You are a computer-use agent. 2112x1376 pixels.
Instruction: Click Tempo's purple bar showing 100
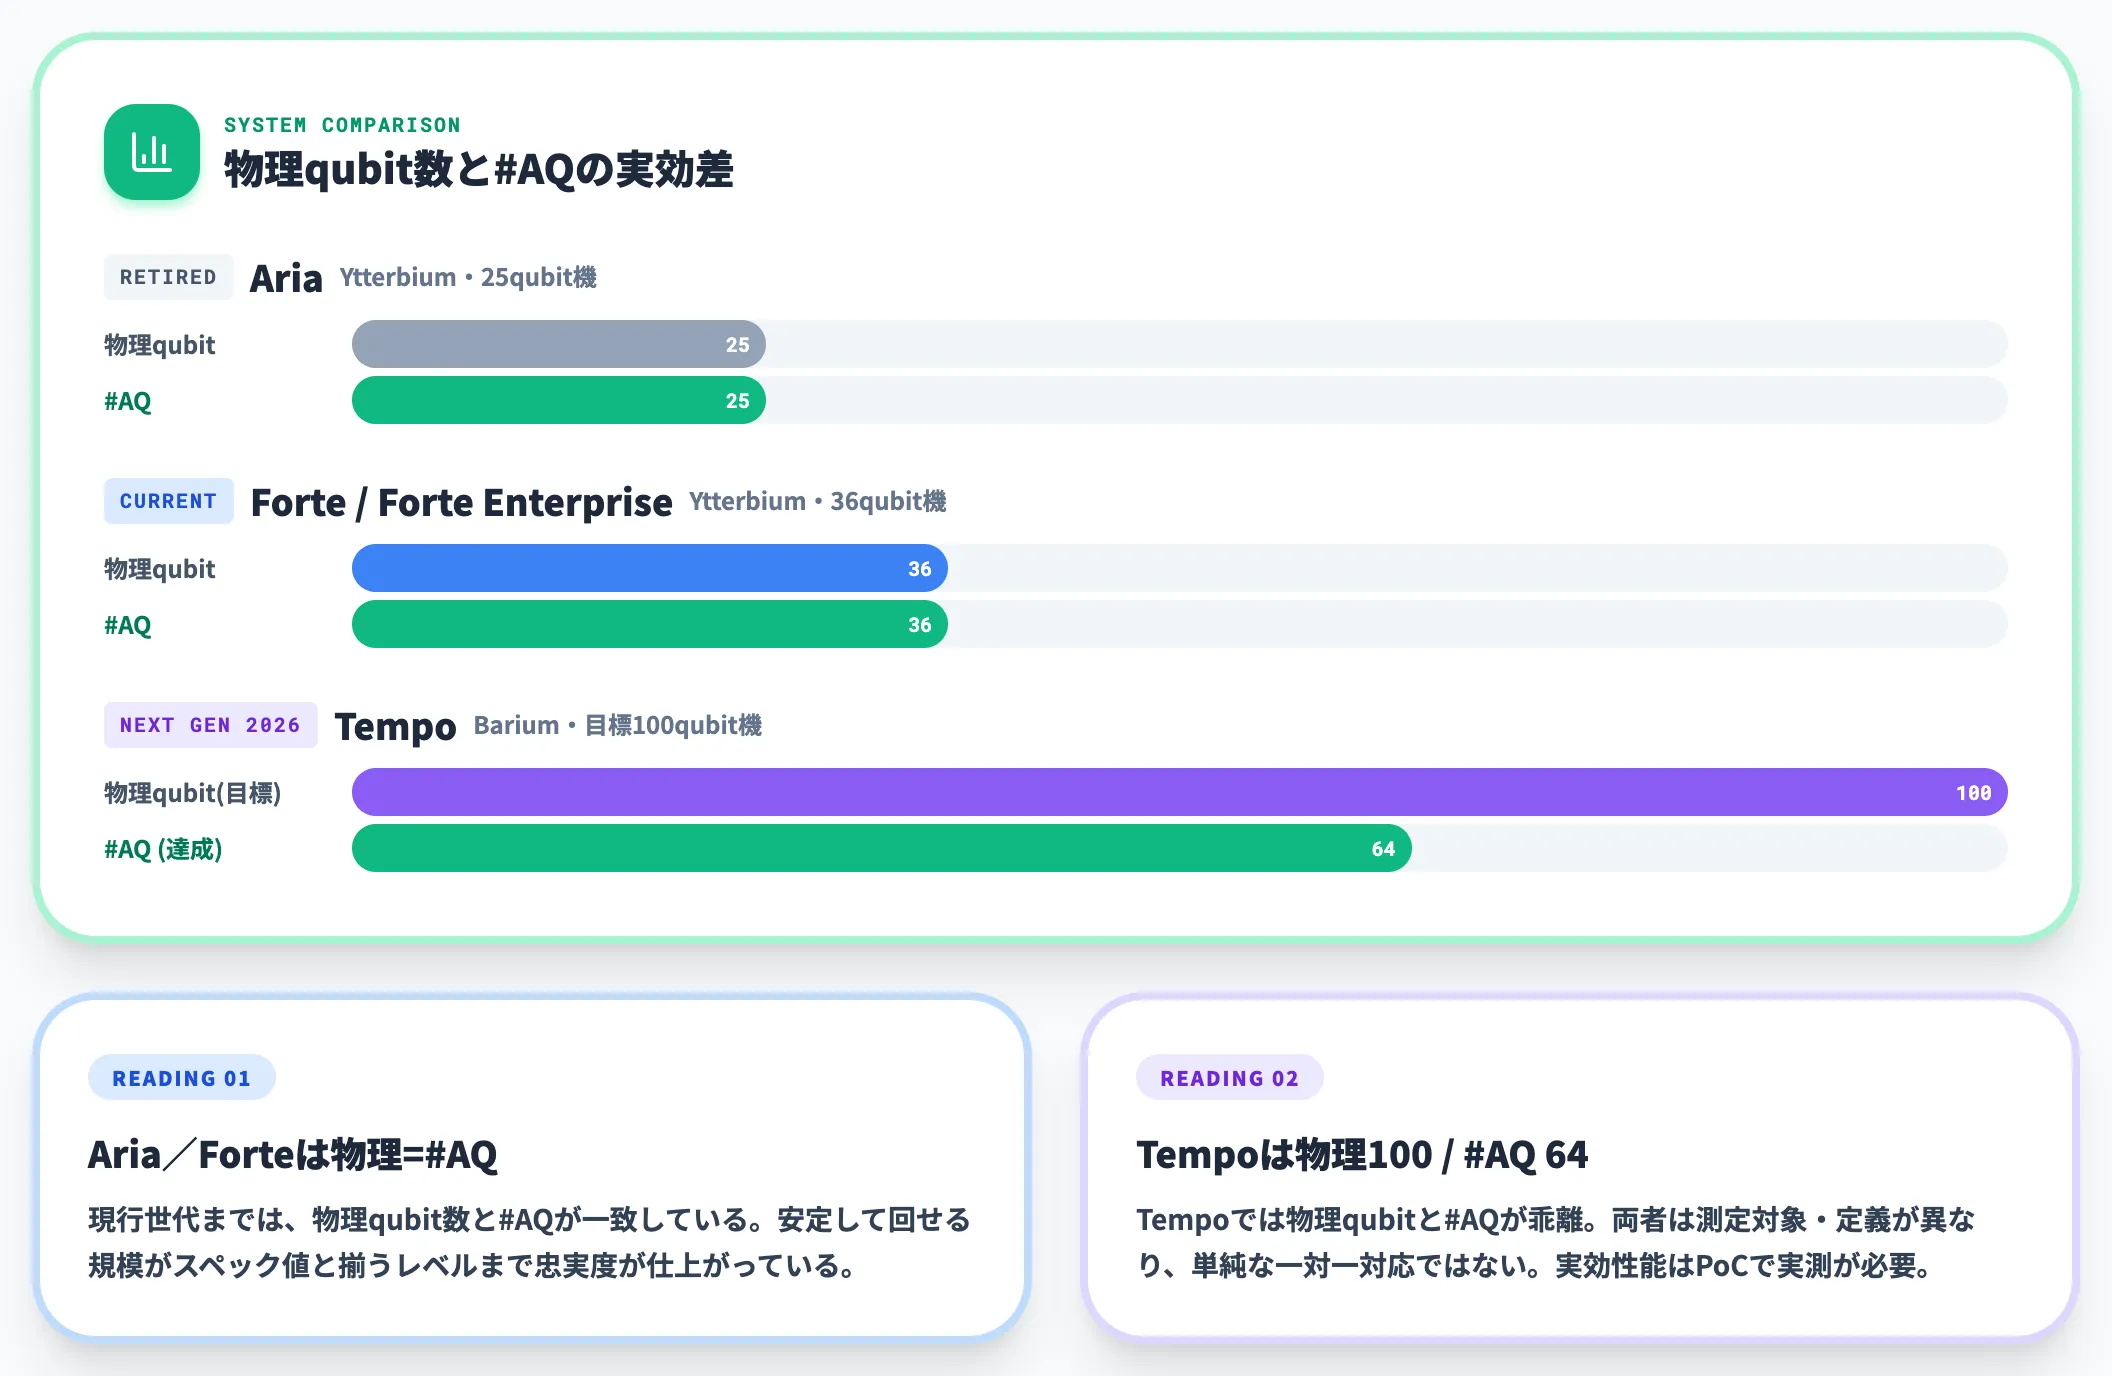[1180, 792]
